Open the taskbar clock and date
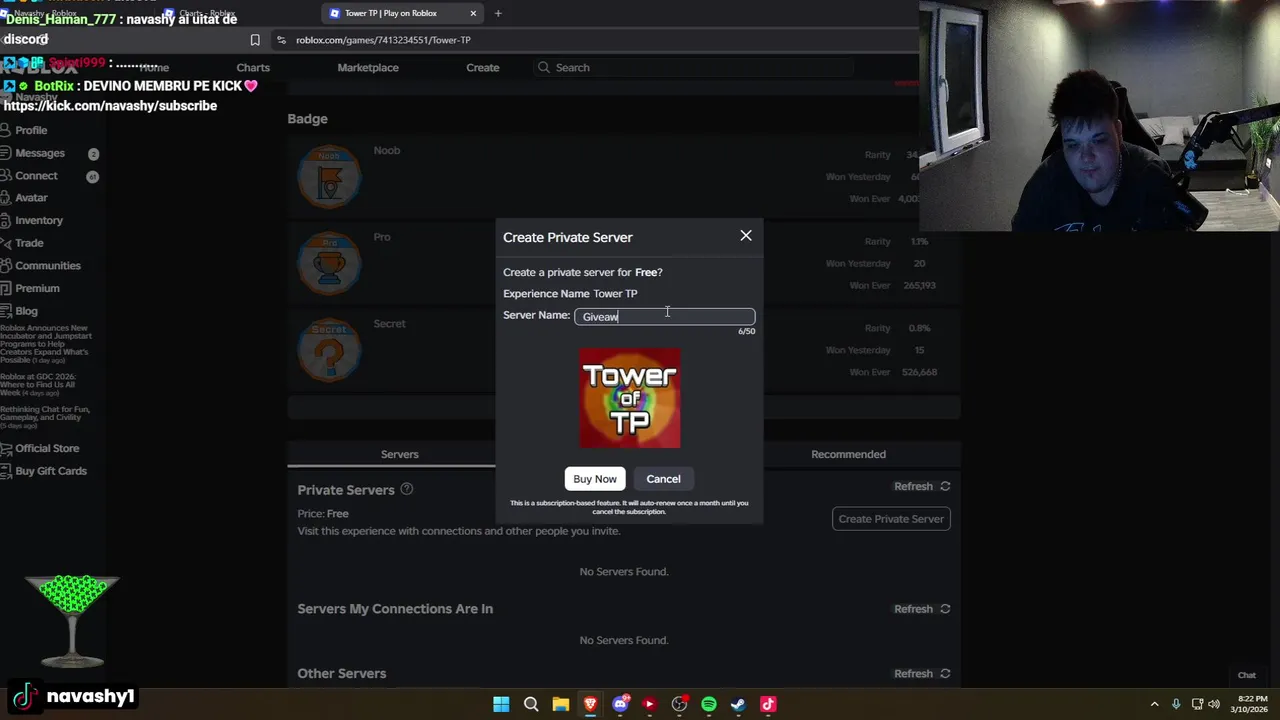The height and width of the screenshot is (720, 1280). point(1251,704)
